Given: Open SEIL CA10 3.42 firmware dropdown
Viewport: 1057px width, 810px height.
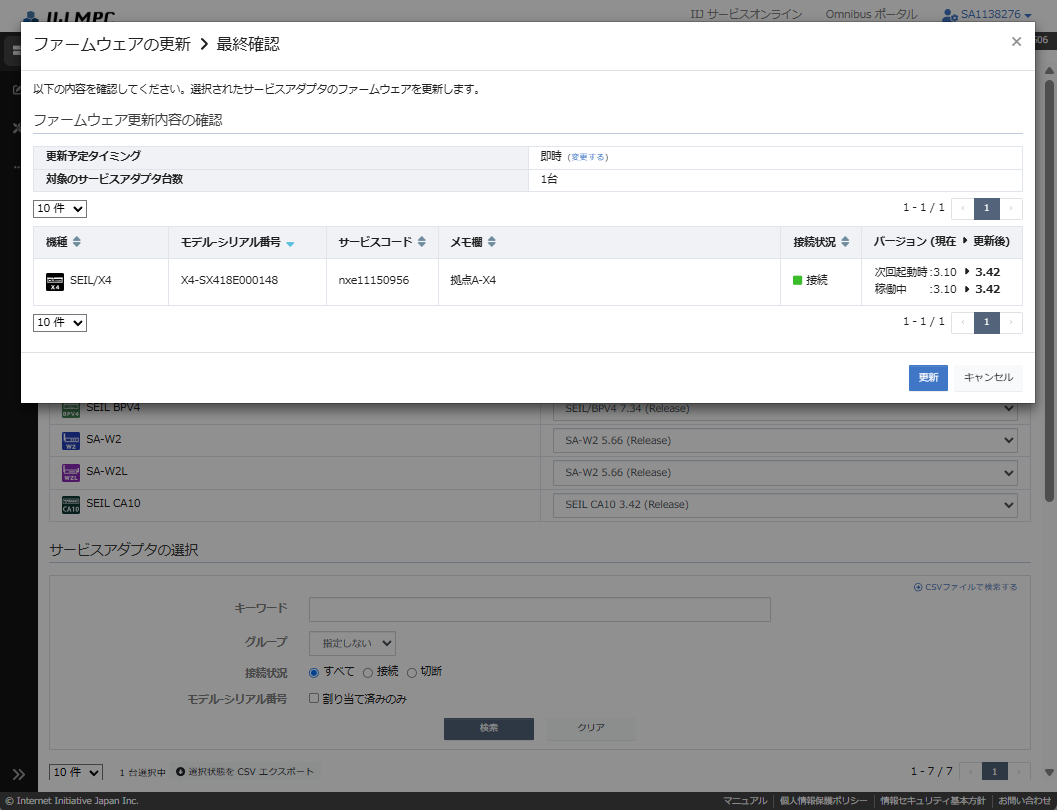Looking at the screenshot, I should point(785,505).
